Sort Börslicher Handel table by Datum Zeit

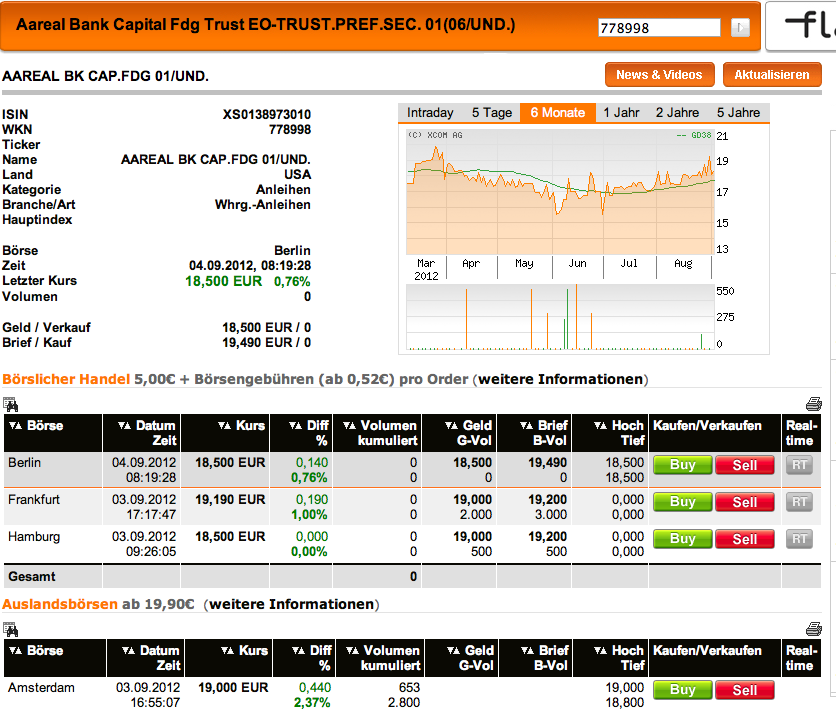(147, 432)
